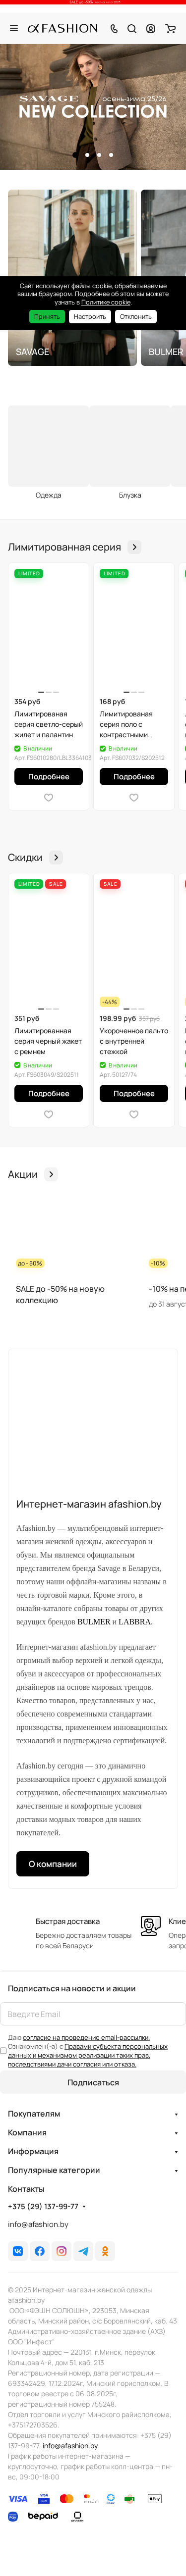
Task: Open the search icon in header
Action: 132,29
